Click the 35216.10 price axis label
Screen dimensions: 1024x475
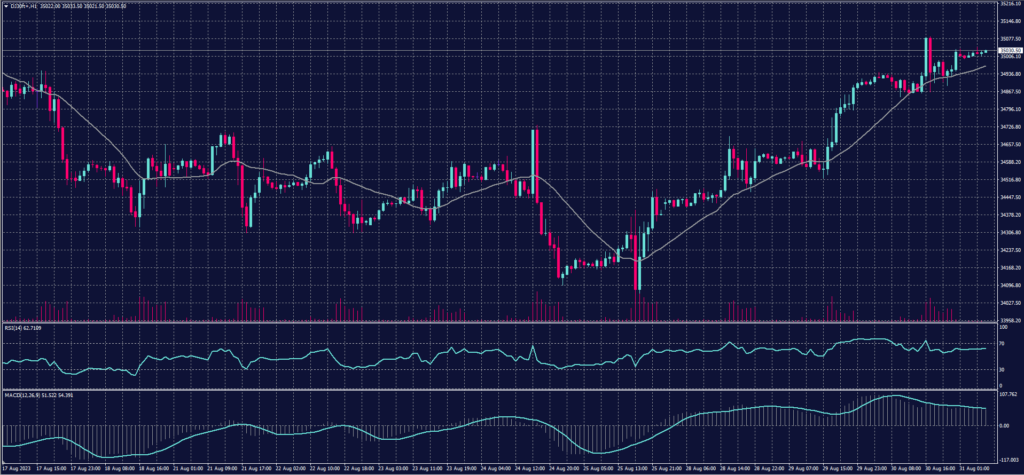coord(1009,5)
